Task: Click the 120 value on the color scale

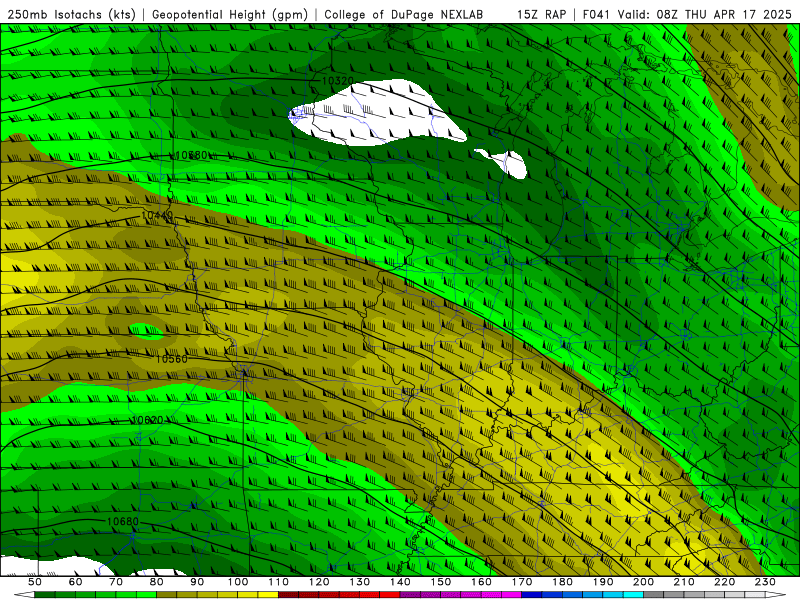Action: tap(319, 582)
